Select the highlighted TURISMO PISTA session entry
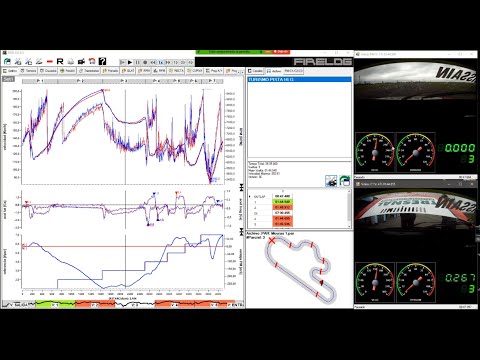Image resolution: width=480 pixels, height=360 pixels. [x=299, y=79]
